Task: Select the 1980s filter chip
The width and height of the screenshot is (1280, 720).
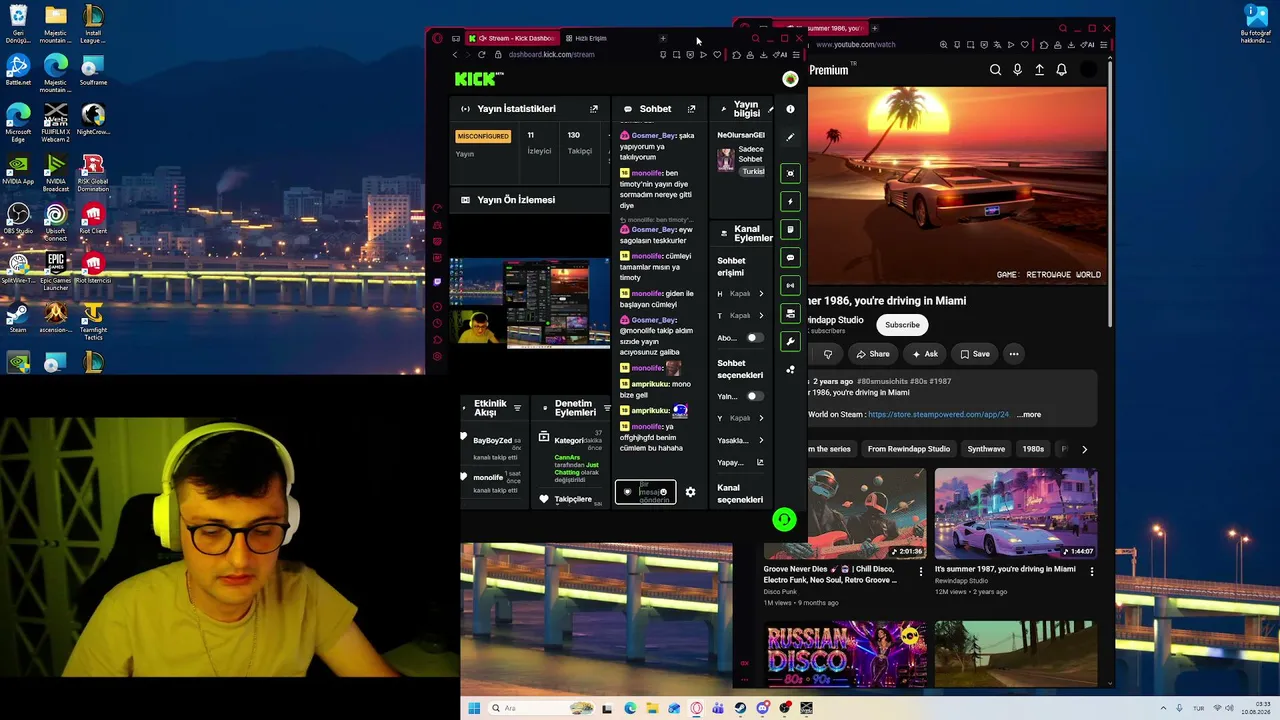Action: pos(1033,449)
